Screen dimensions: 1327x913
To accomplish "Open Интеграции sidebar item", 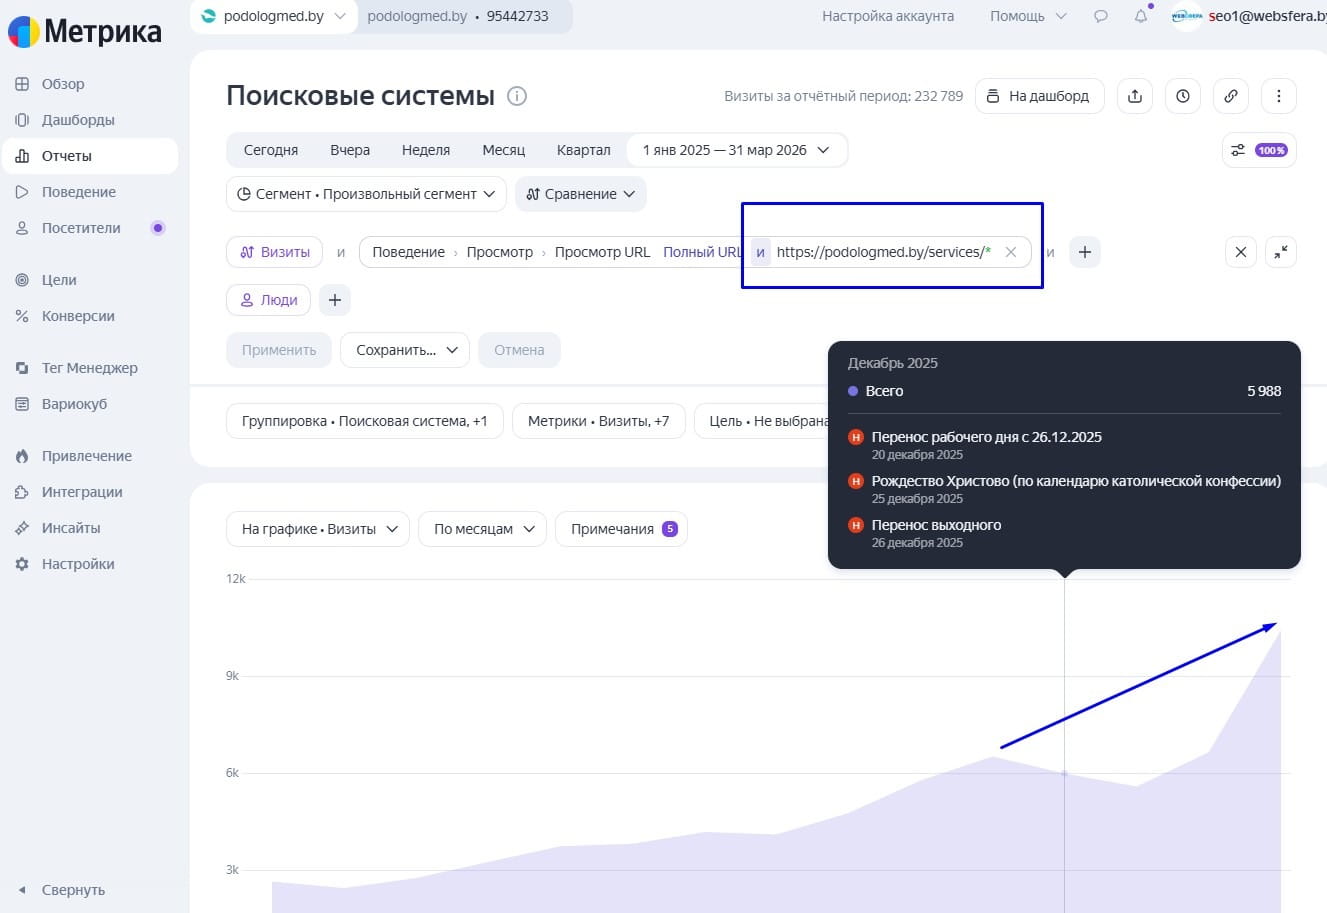I will (82, 492).
